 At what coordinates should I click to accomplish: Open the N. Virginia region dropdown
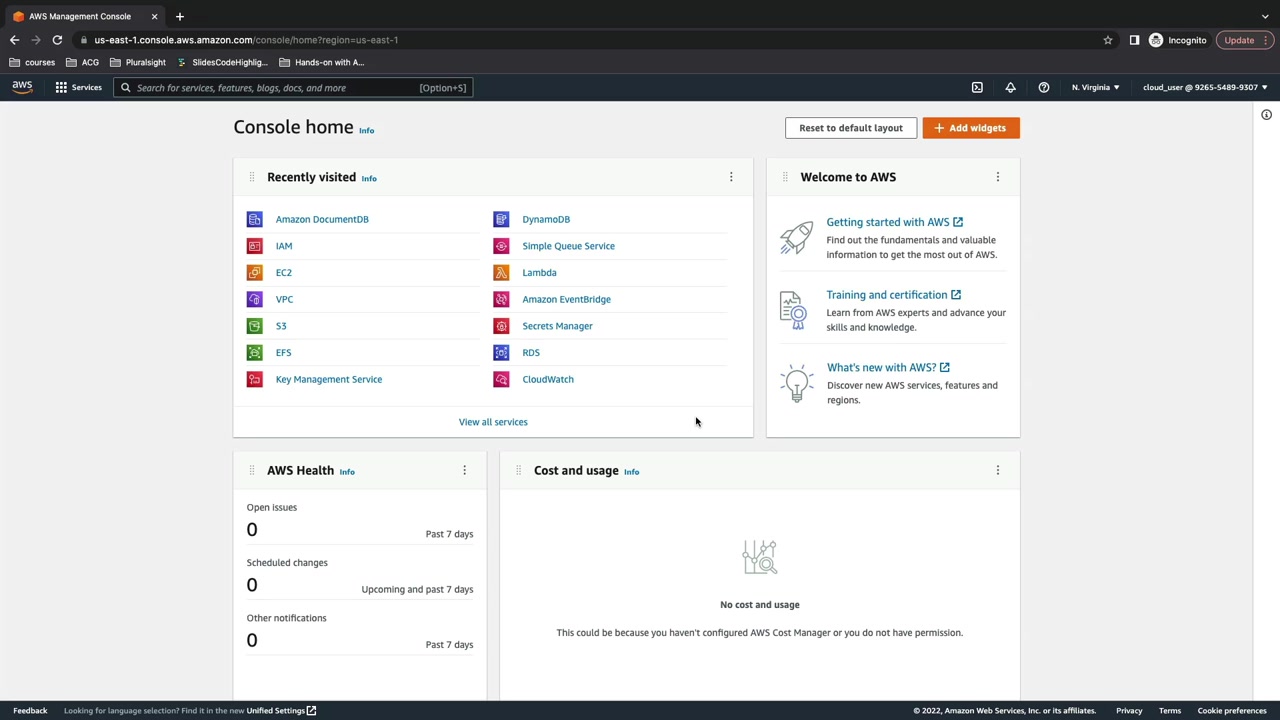point(1095,87)
